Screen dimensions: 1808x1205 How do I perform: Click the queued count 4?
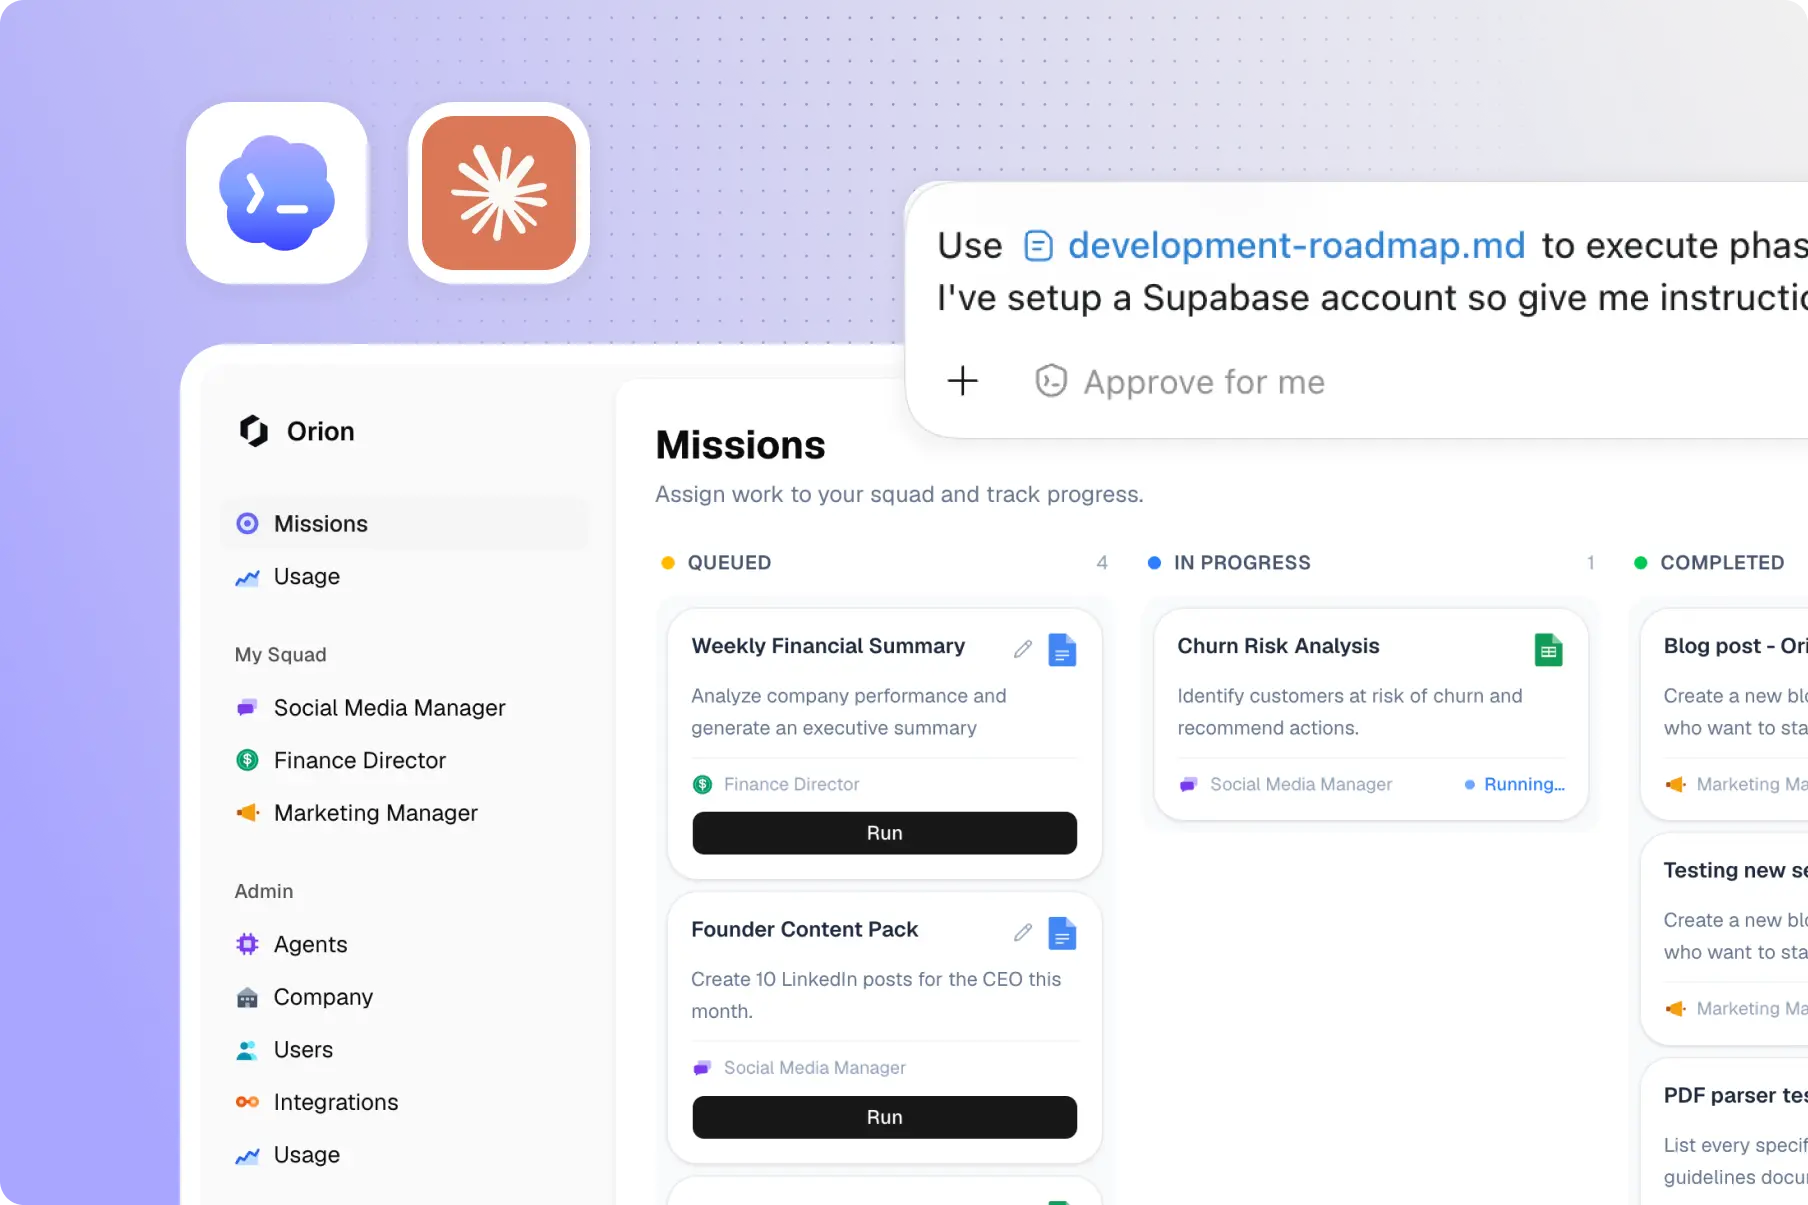(1102, 563)
